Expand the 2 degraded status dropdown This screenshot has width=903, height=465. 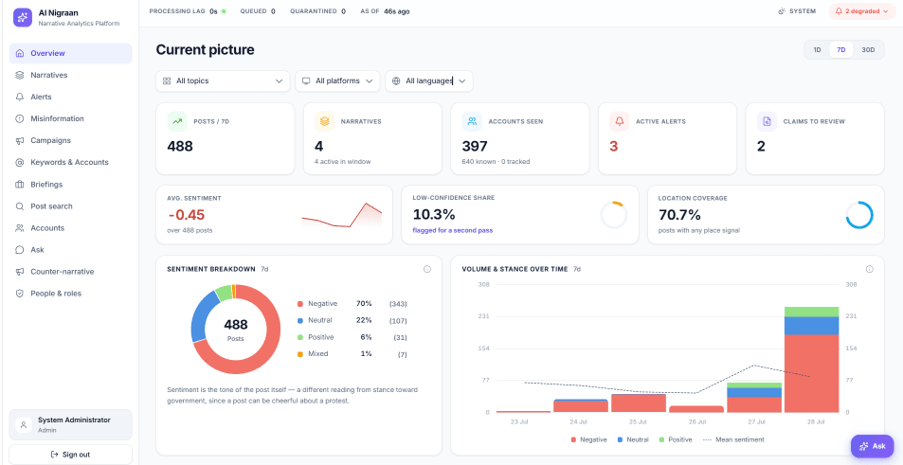tap(862, 11)
